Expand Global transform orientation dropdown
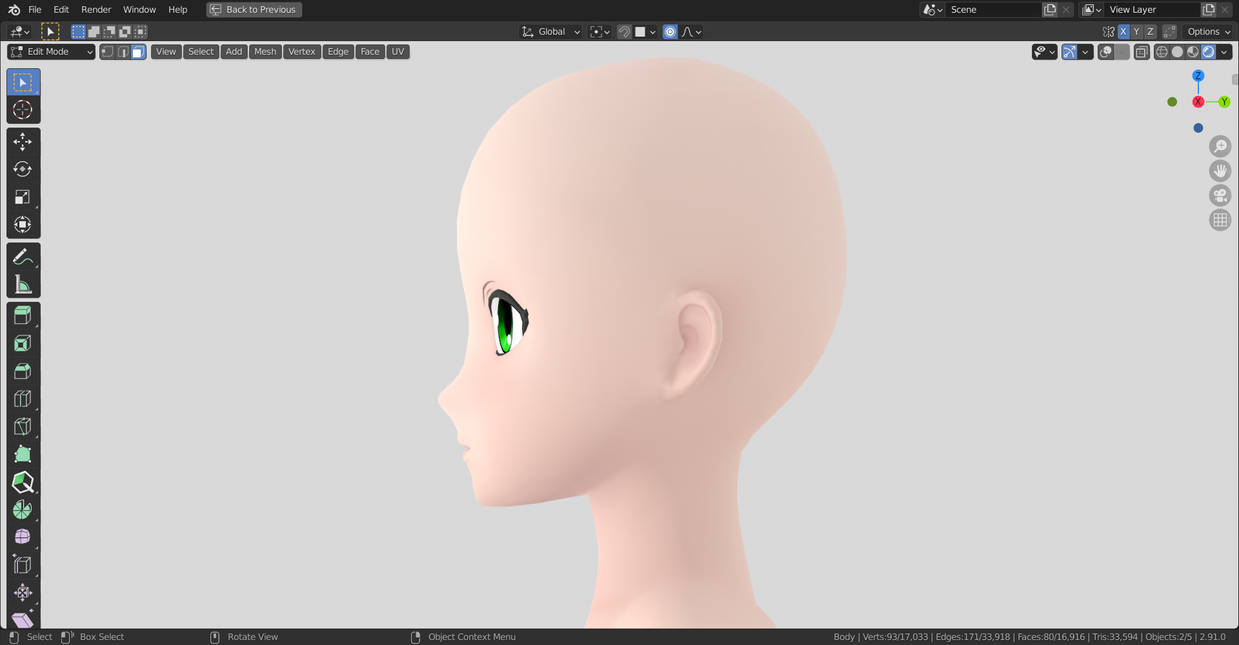The width and height of the screenshot is (1239, 645). pyautogui.click(x=550, y=32)
